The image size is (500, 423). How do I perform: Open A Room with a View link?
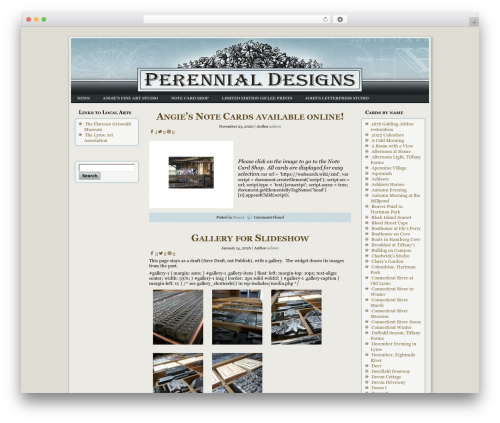(392, 146)
